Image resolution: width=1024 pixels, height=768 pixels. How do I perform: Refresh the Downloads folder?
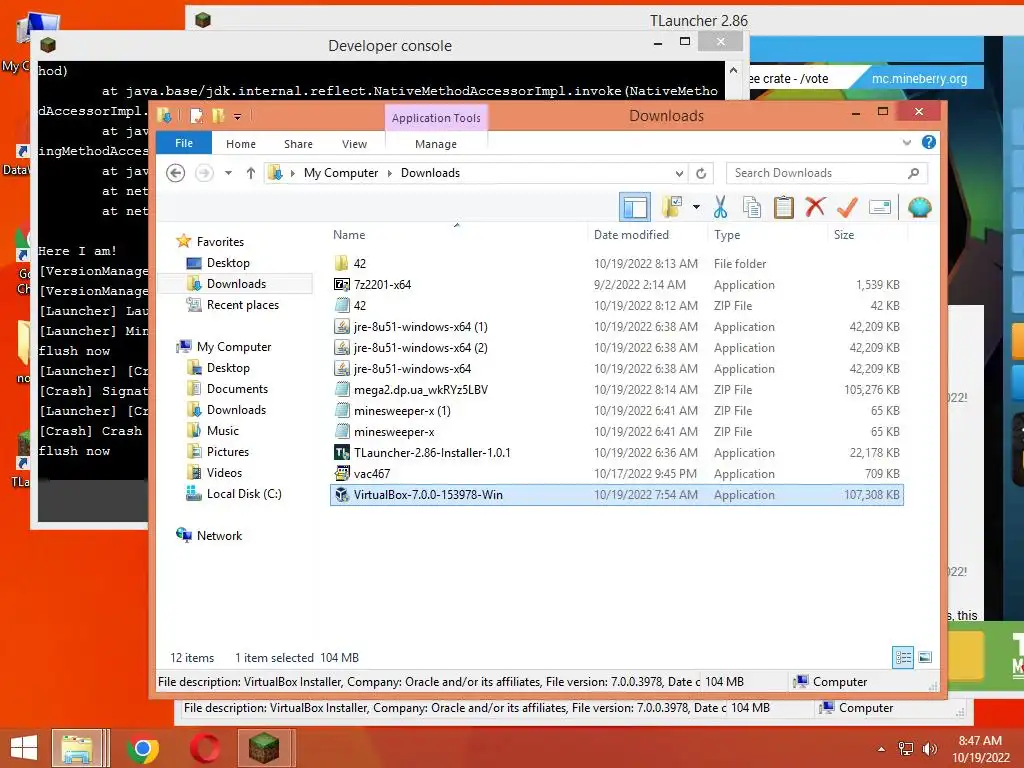[701, 173]
